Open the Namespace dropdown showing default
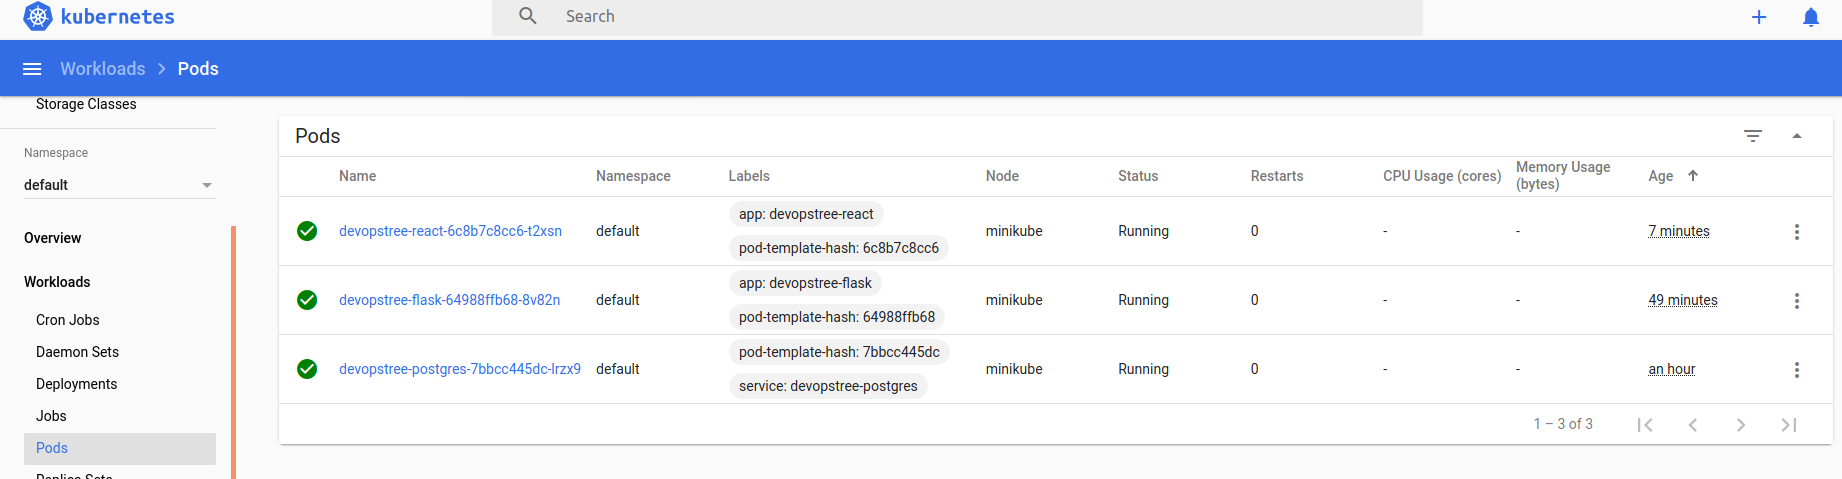 coord(119,185)
